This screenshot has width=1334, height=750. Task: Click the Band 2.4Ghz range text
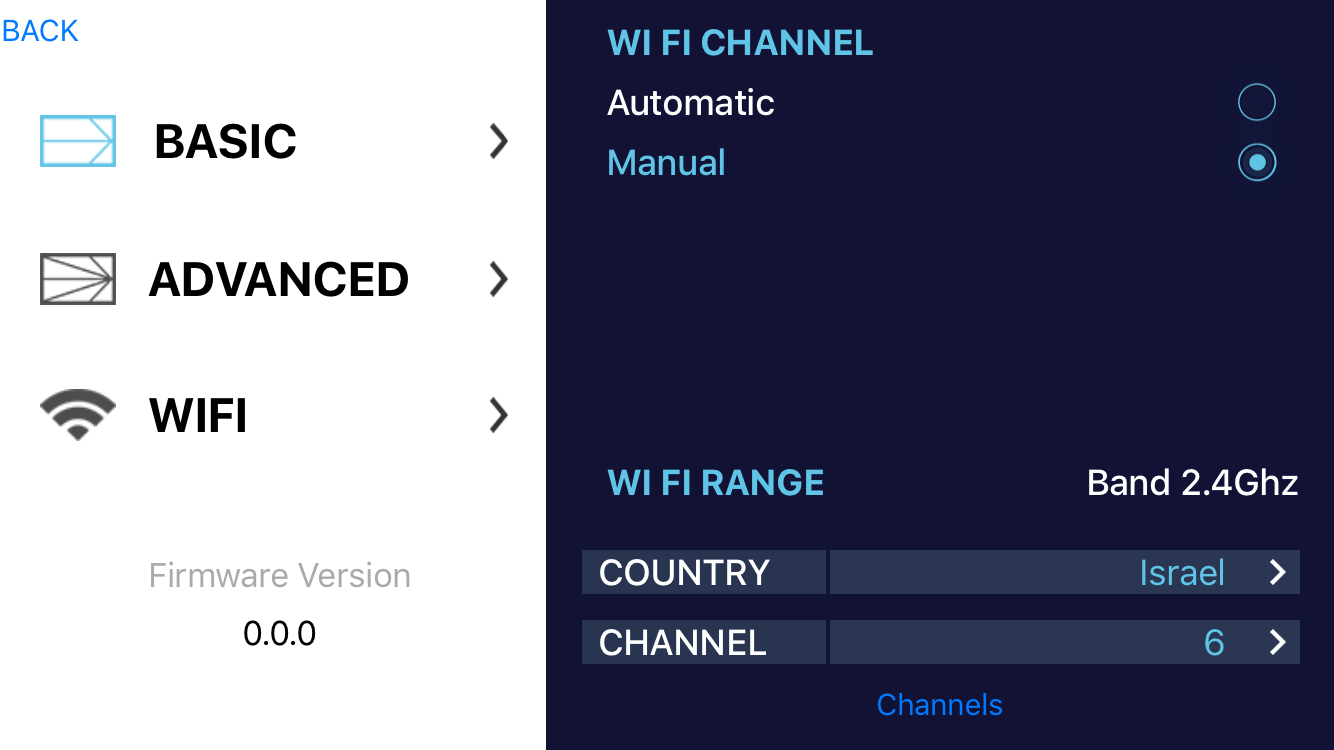tap(1192, 483)
